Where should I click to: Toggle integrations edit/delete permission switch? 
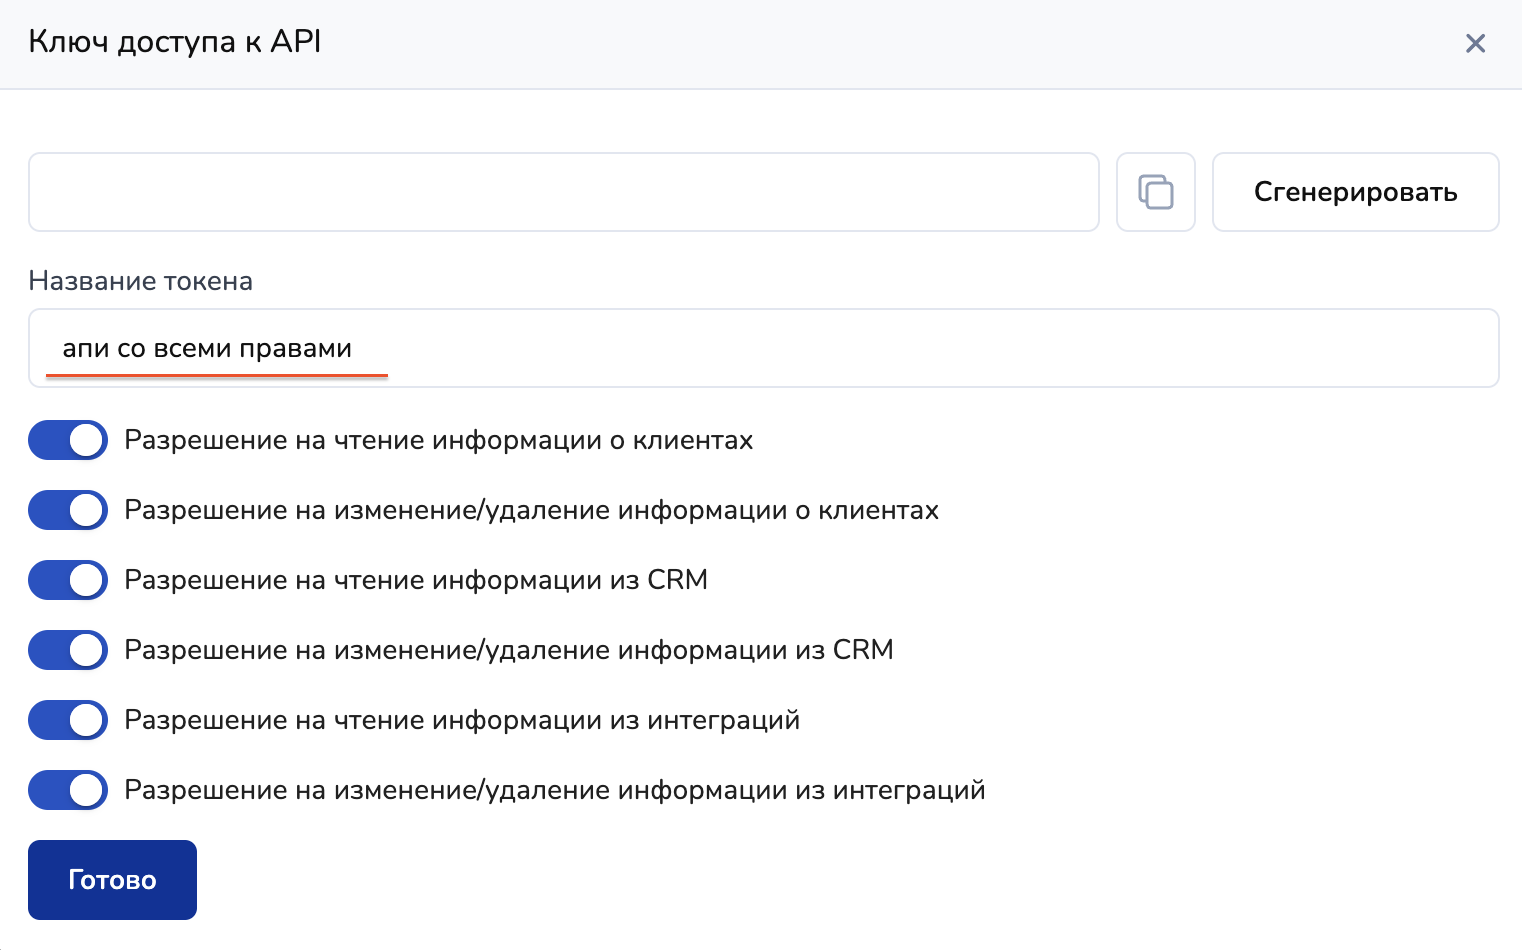[x=68, y=790]
